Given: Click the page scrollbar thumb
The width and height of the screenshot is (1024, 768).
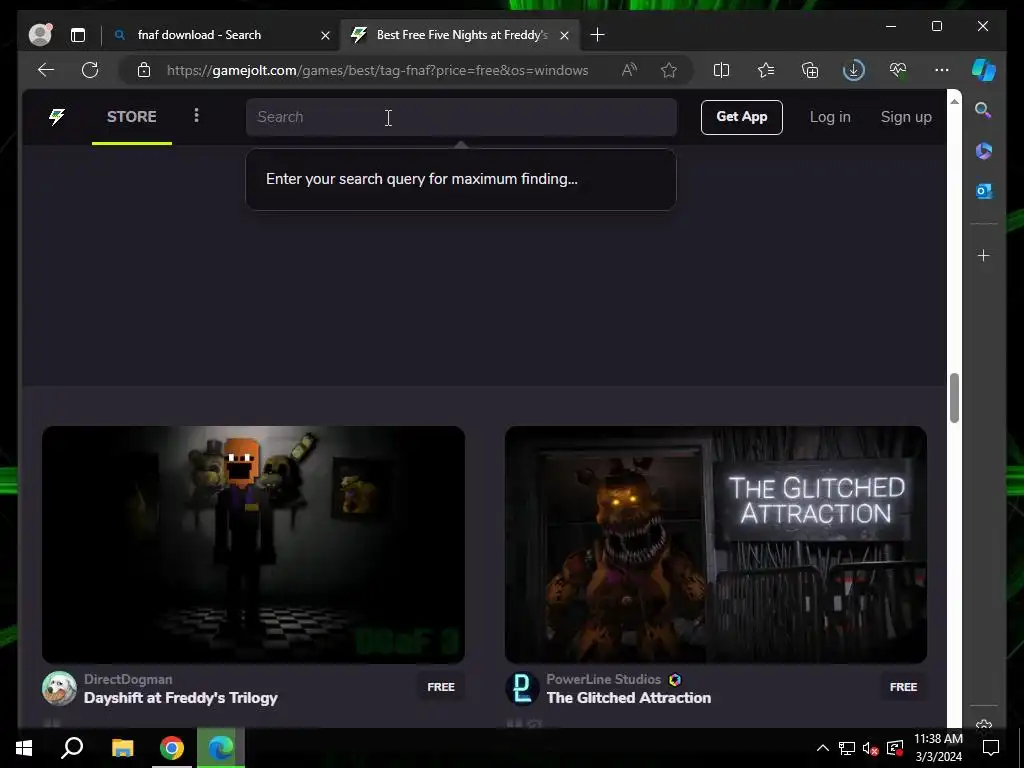Looking at the screenshot, I should 954,398.
